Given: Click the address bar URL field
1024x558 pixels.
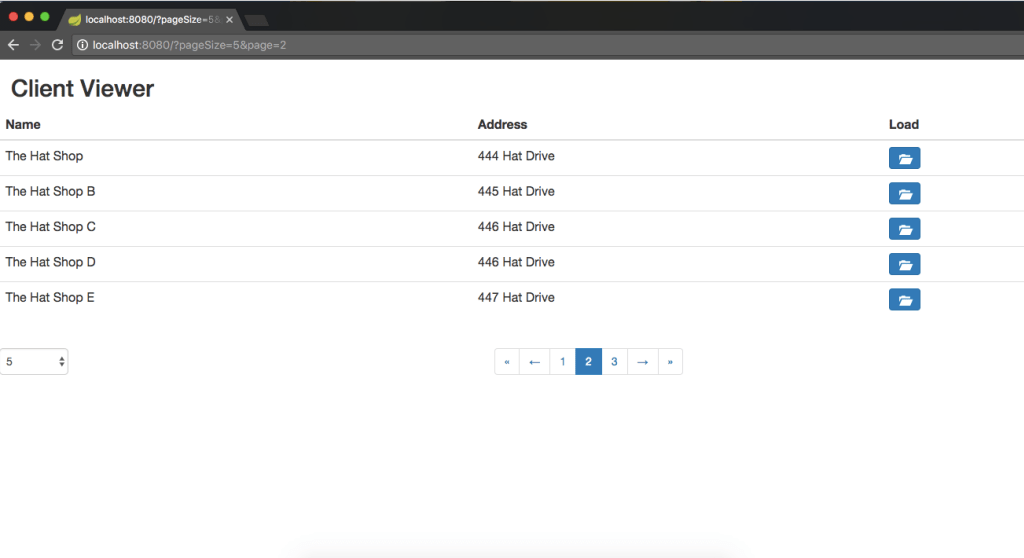Looking at the screenshot, I should (x=547, y=45).
